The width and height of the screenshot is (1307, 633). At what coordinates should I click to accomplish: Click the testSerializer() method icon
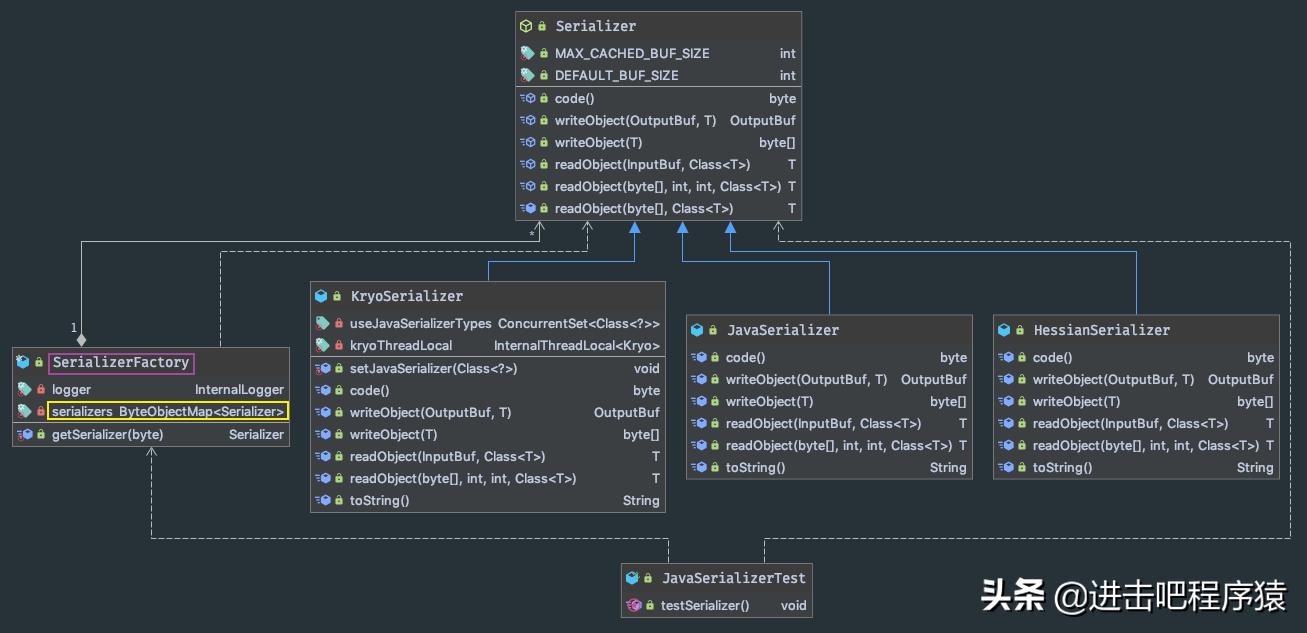(x=632, y=605)
